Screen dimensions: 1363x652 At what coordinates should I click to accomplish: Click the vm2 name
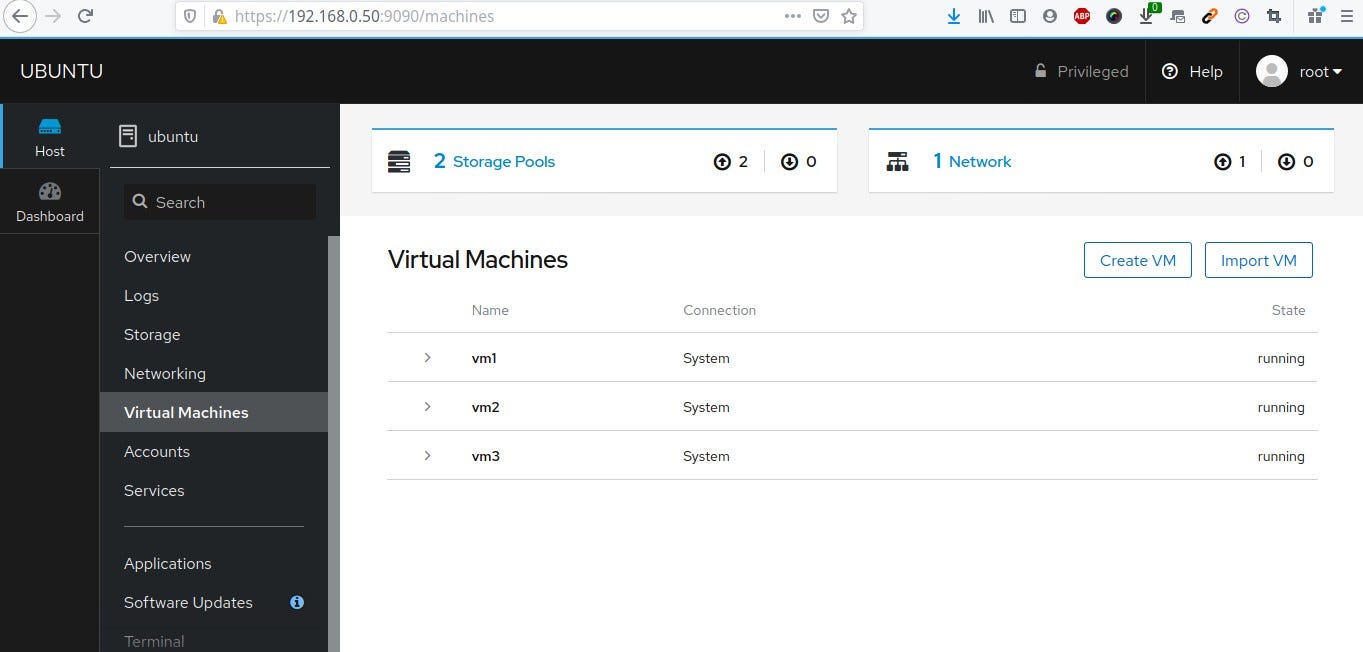pyautogui.click(x=485, y=407)
